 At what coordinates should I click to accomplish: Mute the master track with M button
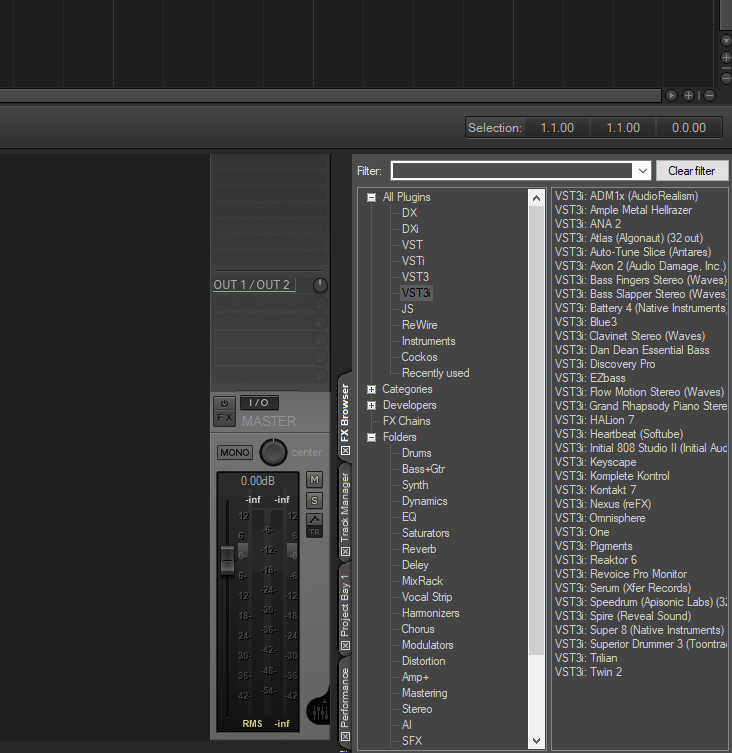[314, 479]
